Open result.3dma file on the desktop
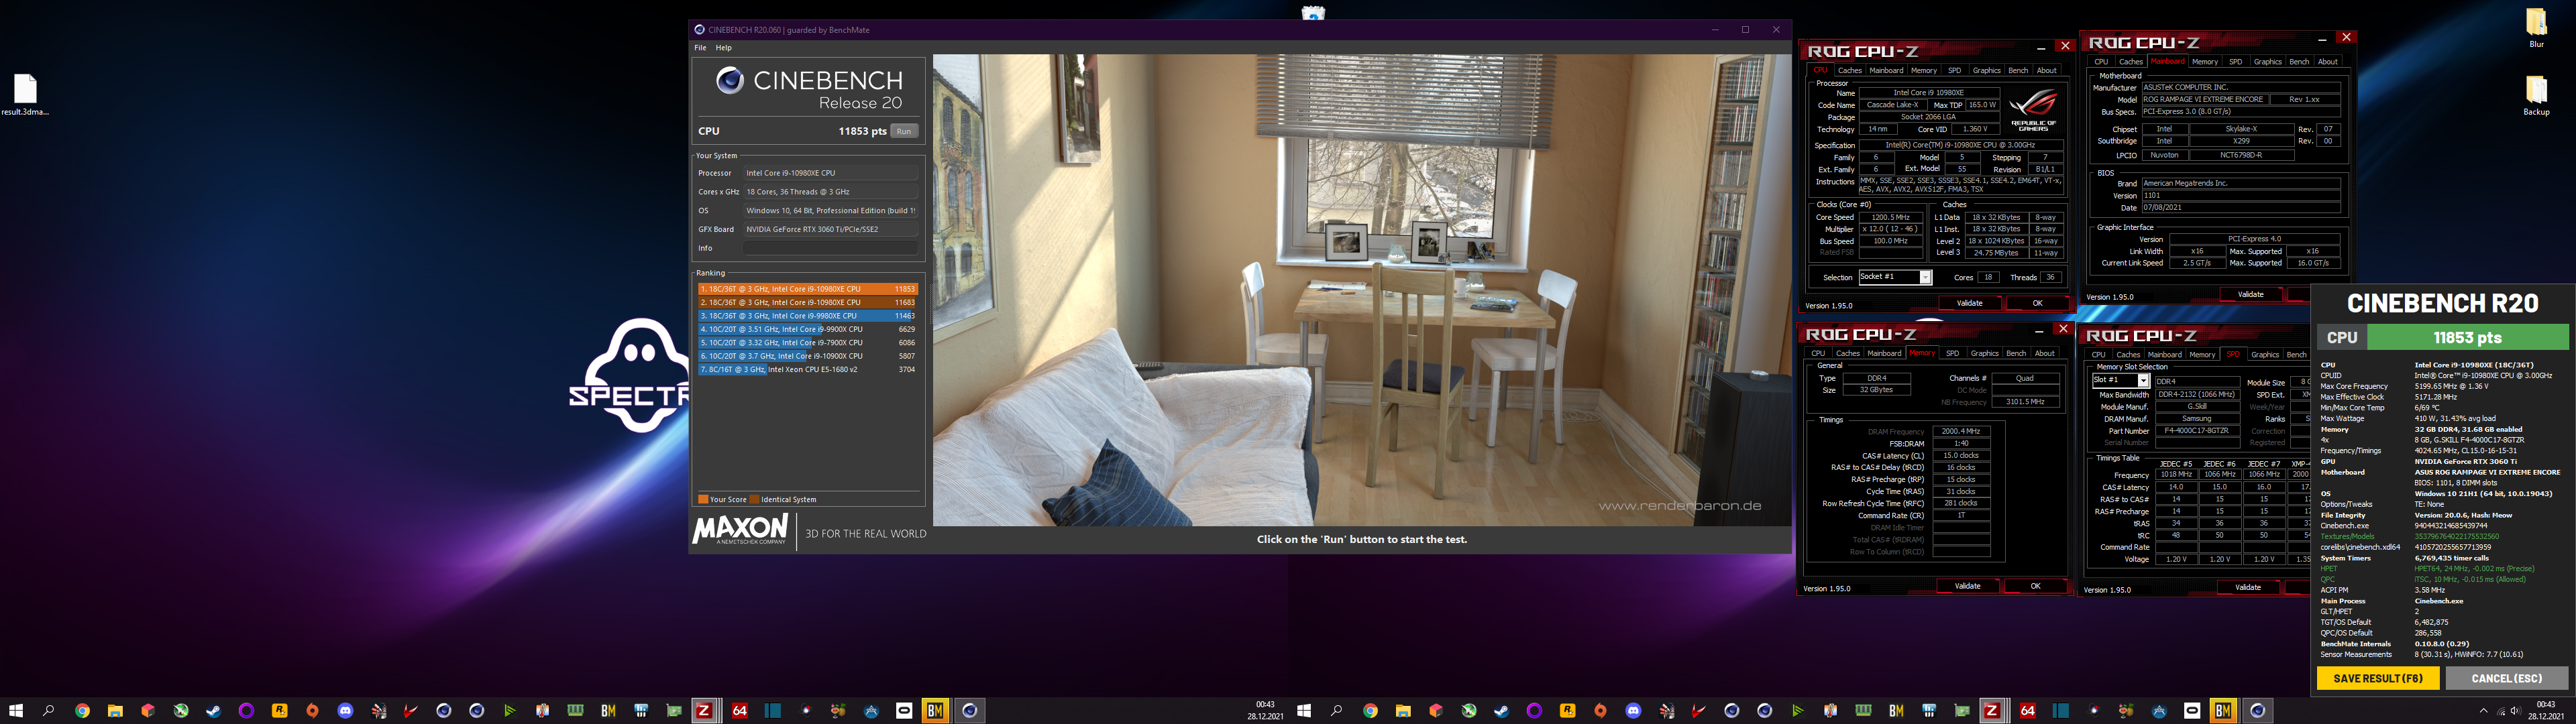The width and height of the screenshot is (2576, 724). pos(25,96)
